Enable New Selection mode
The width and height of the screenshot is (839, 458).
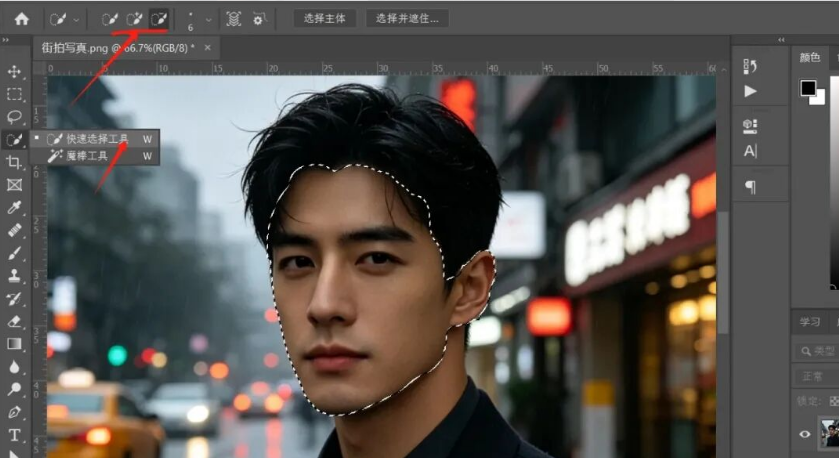109,19
